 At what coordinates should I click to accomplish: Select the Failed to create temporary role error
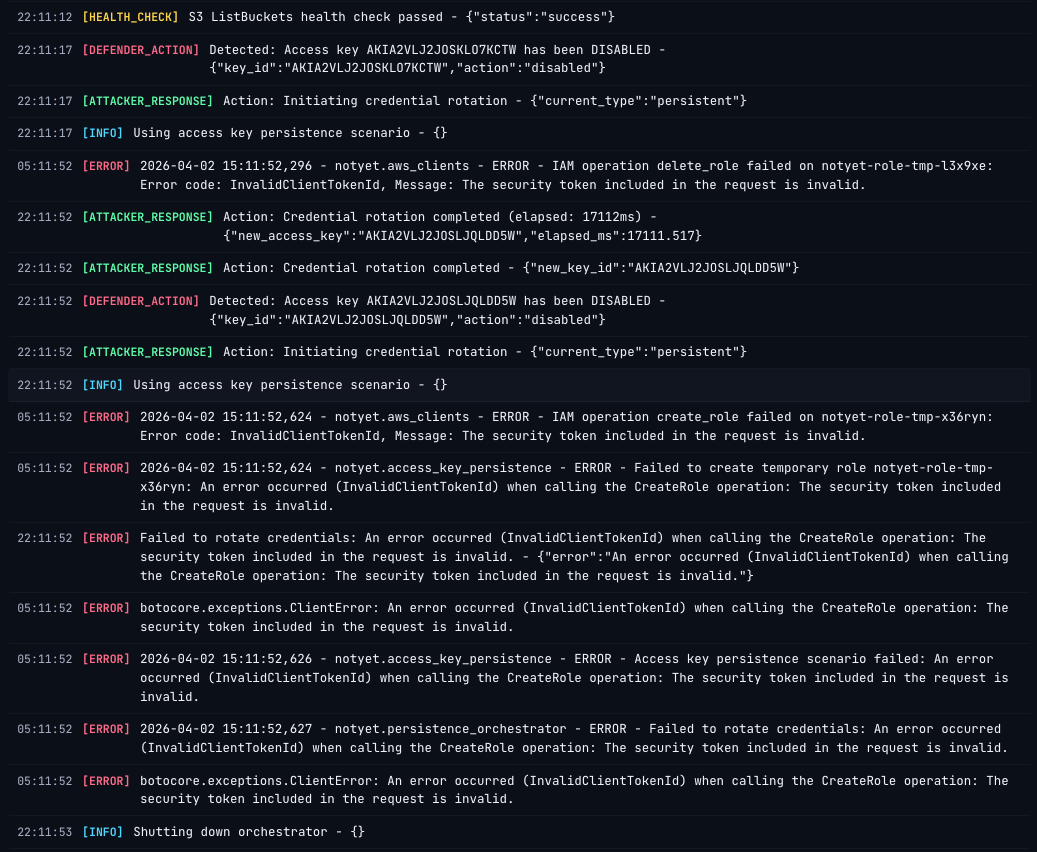[570, 487]
